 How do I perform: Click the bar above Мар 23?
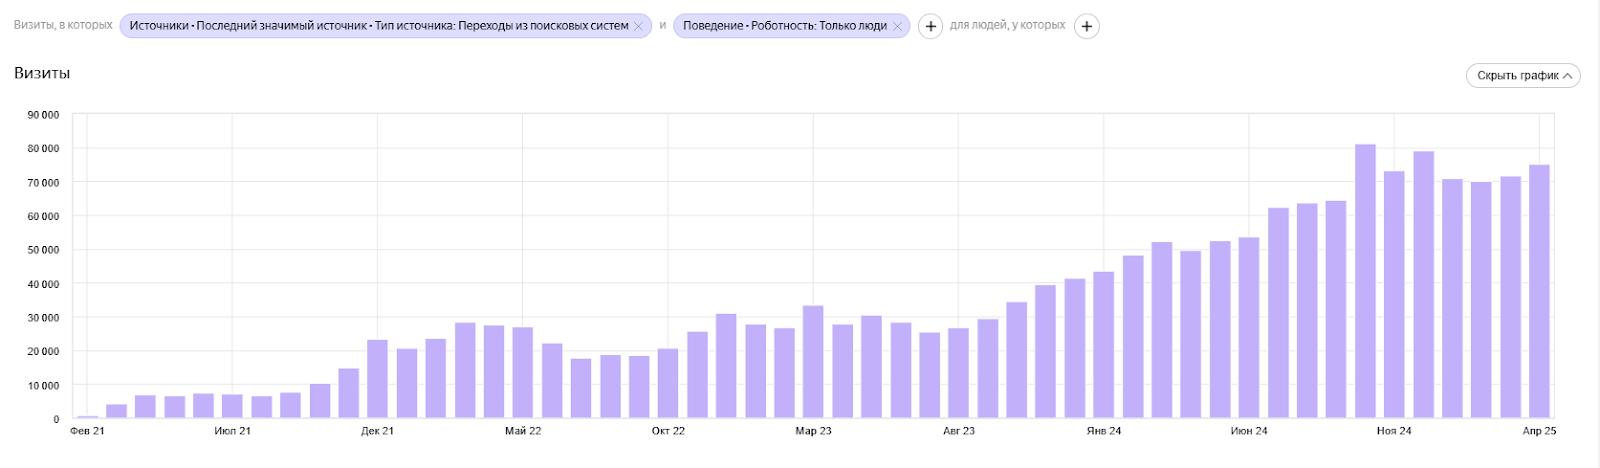[813, 362]
